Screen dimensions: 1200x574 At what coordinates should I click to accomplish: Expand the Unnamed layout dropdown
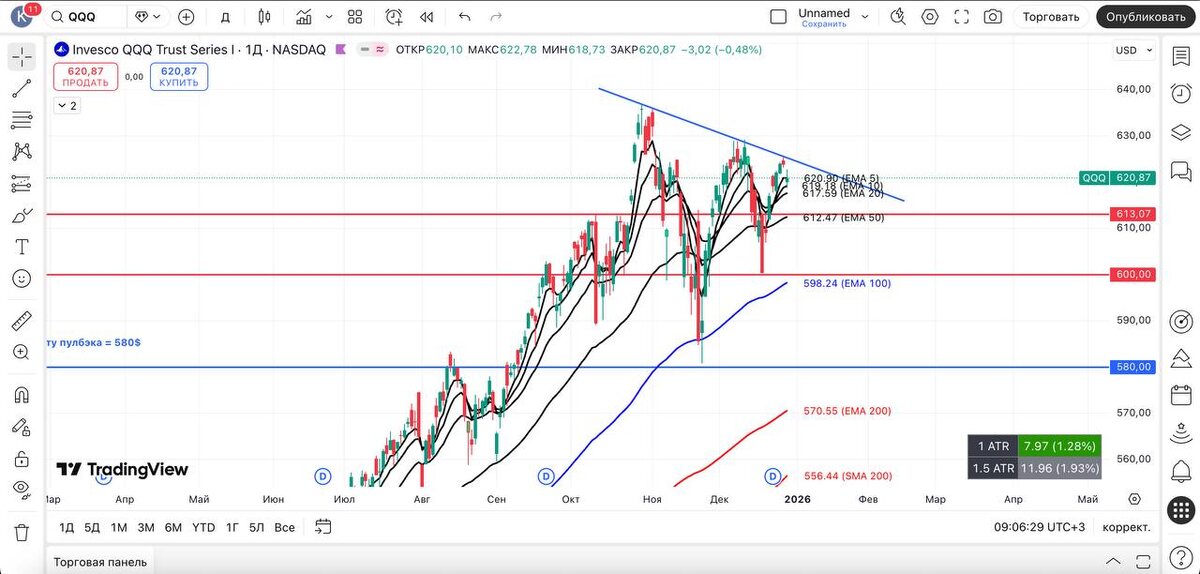click(x=866, y=17)
